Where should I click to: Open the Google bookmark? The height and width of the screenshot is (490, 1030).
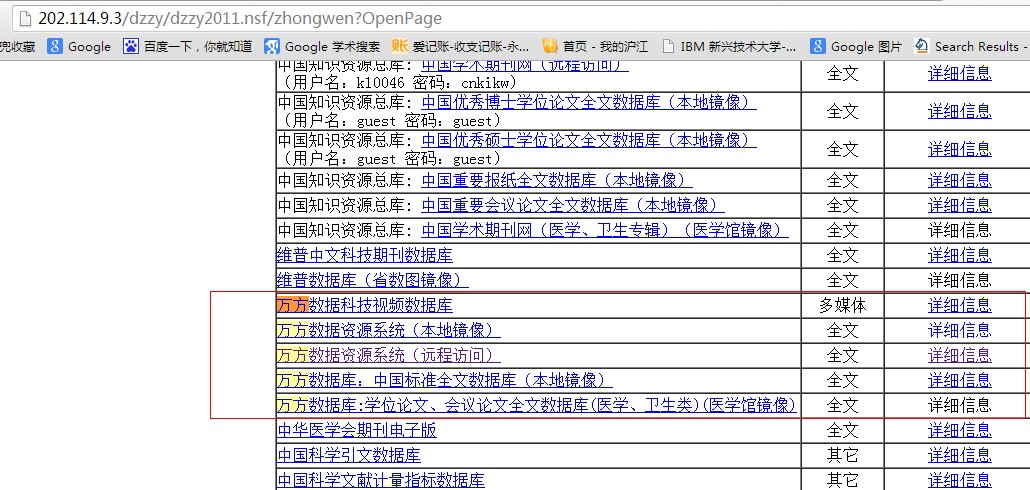79,47
